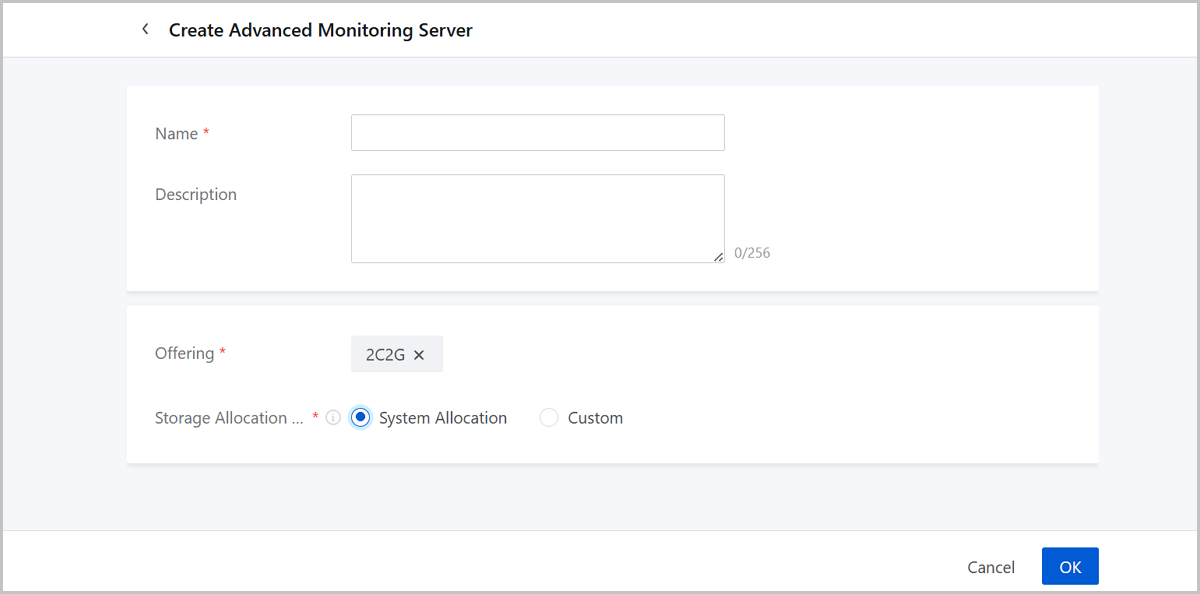Click the resize handle of the Description box
This screenshot has width=1200, height=594.
718,257
